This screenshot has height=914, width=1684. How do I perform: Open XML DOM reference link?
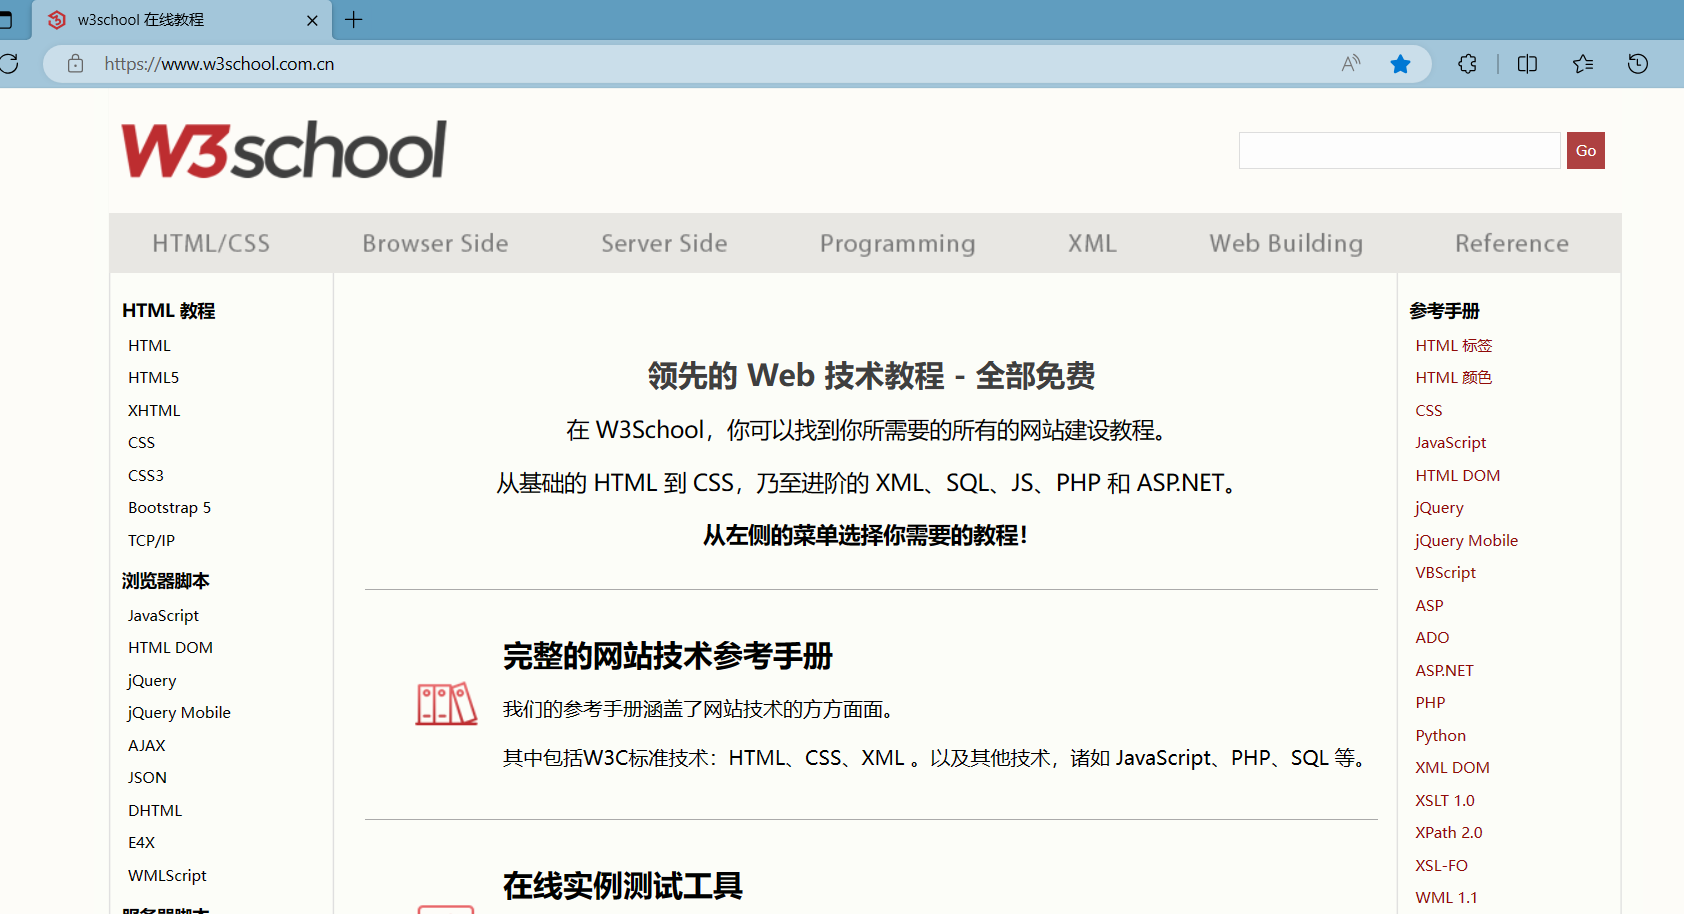(x=1452, y=767)
